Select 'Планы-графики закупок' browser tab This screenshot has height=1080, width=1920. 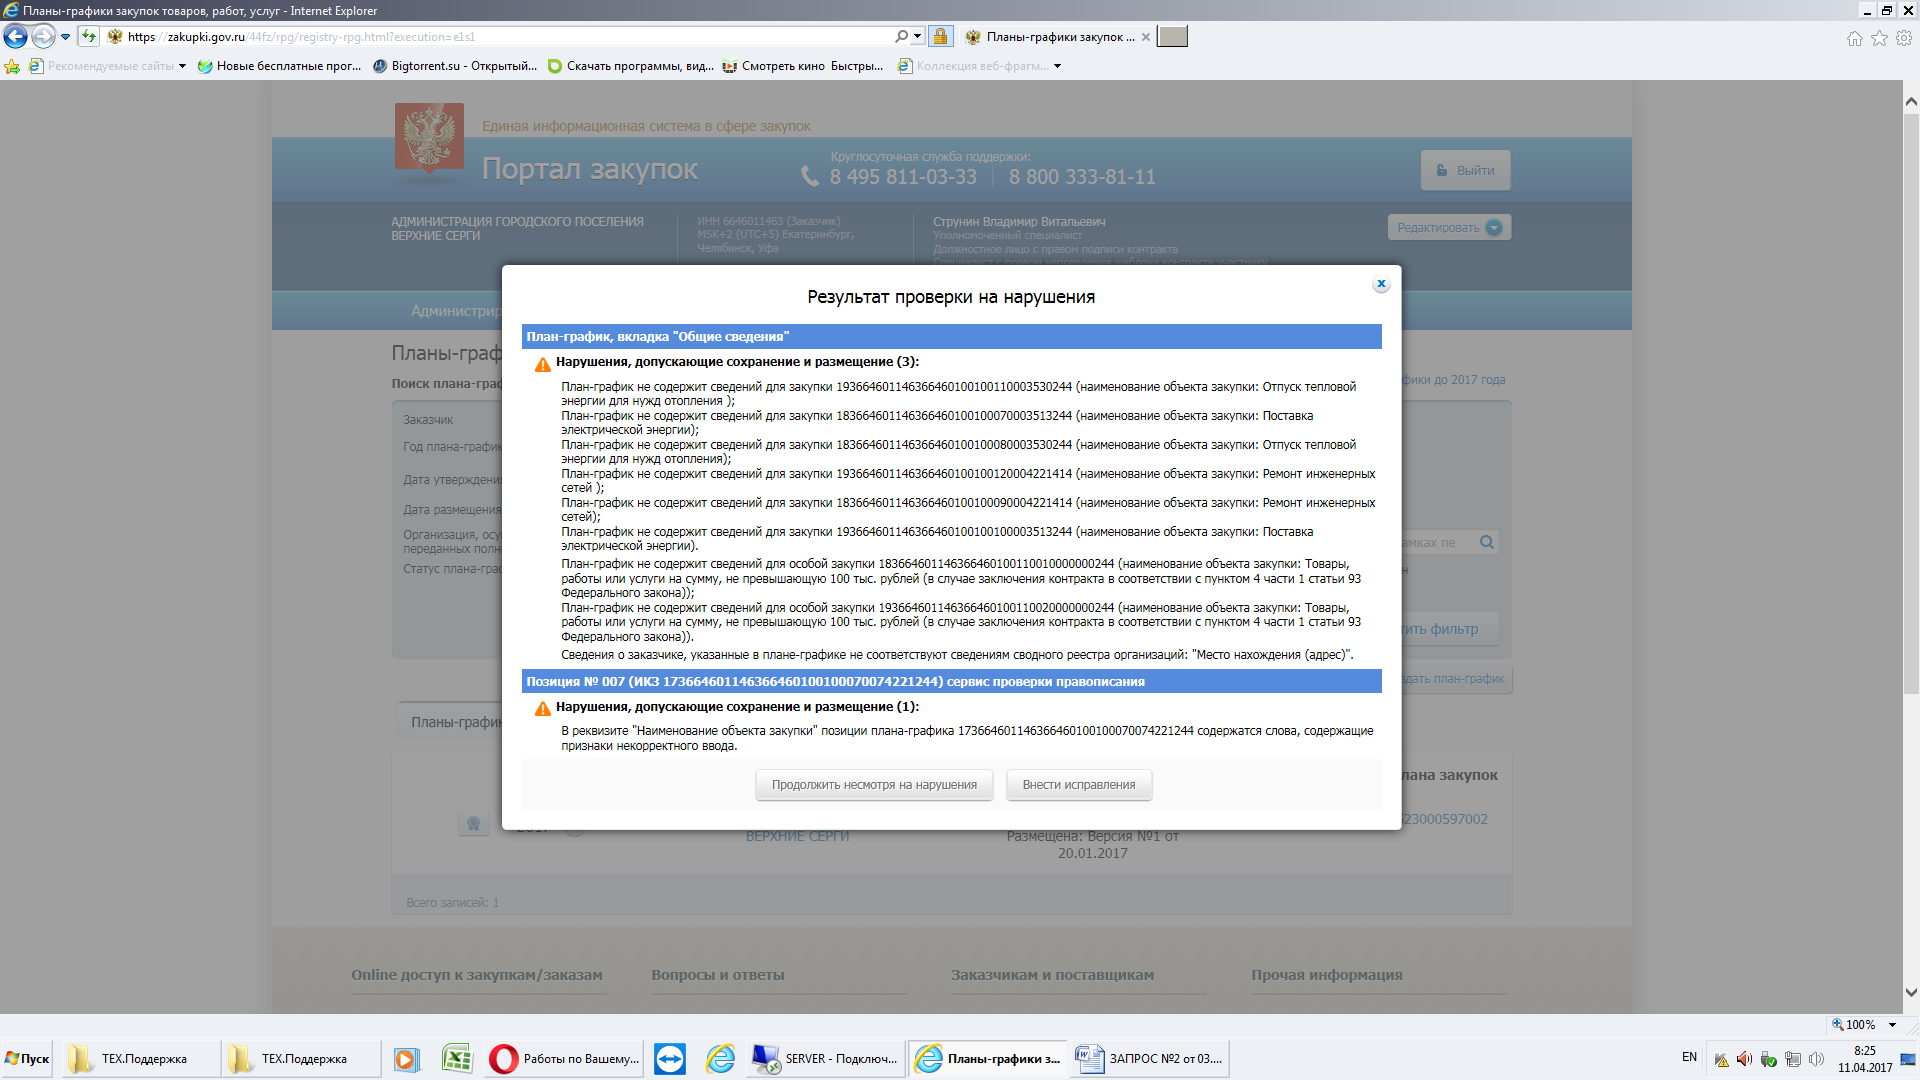click(1058, 37)
